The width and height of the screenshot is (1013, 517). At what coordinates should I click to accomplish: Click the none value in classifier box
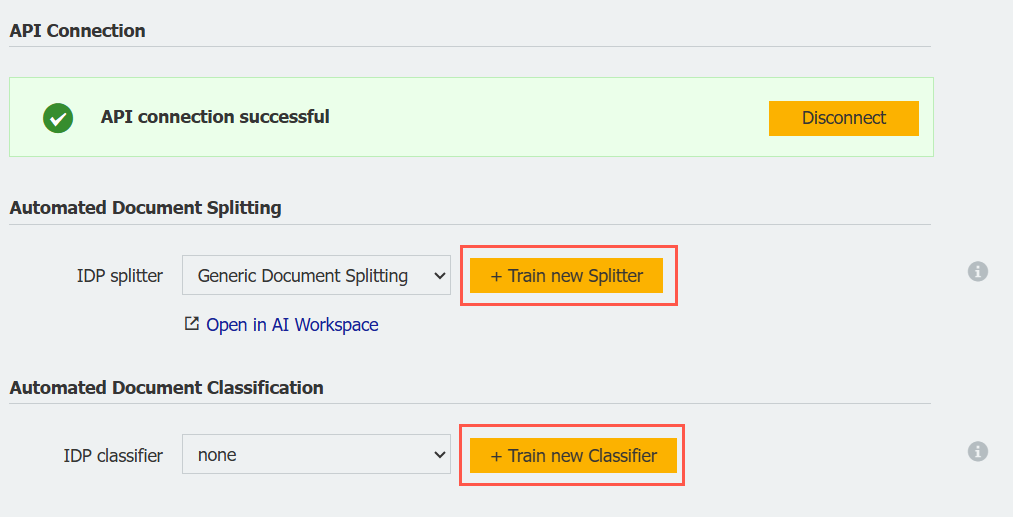click(x=218, y=455)
